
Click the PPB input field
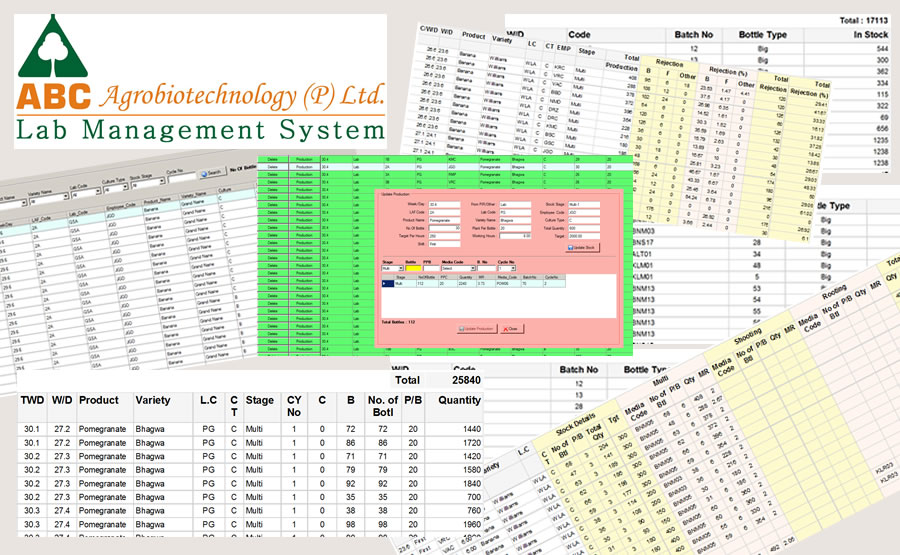pyautogui.click(x=432, y=268)
